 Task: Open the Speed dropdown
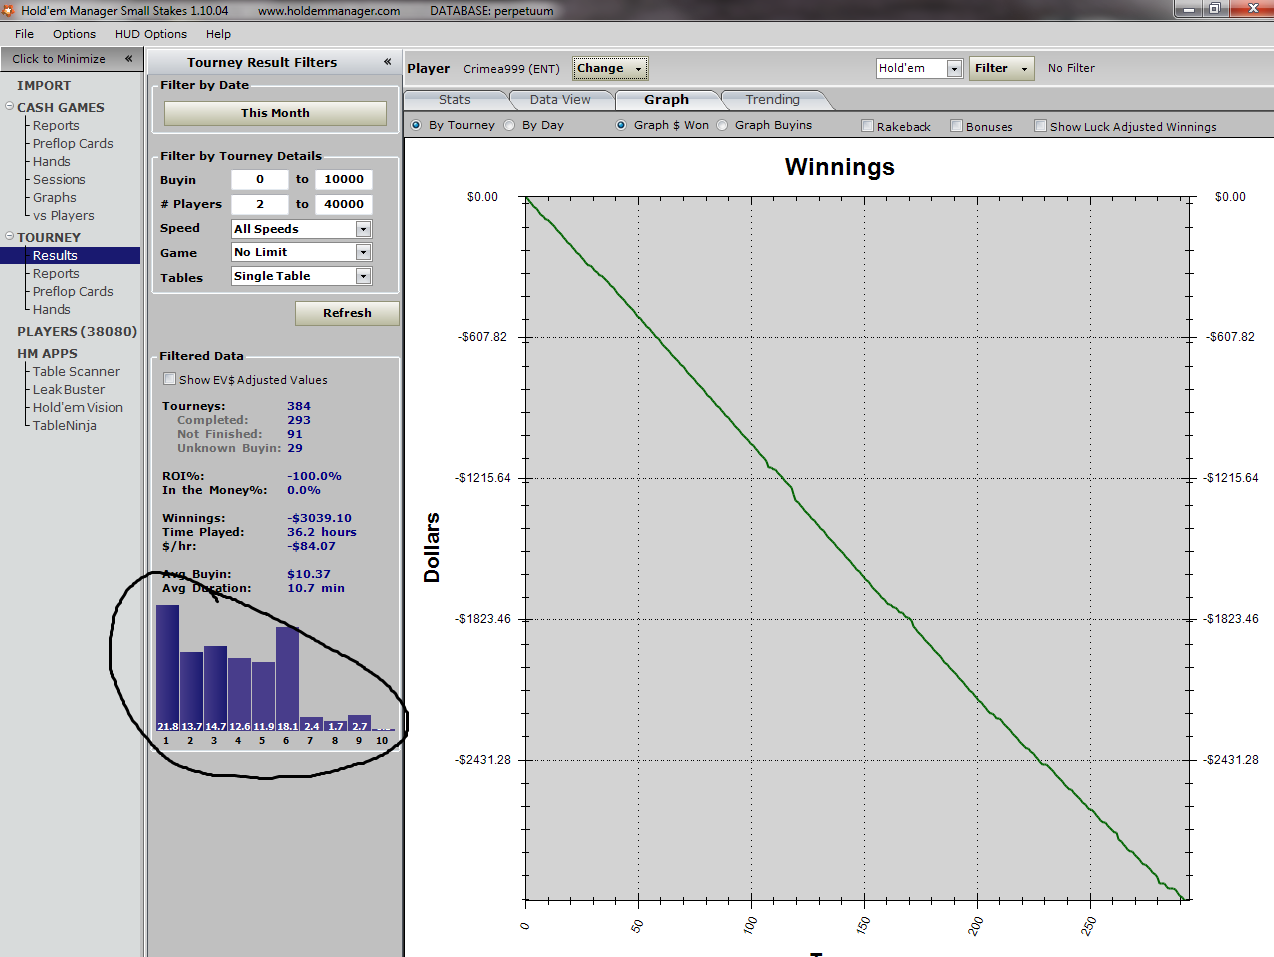[363, 229]
